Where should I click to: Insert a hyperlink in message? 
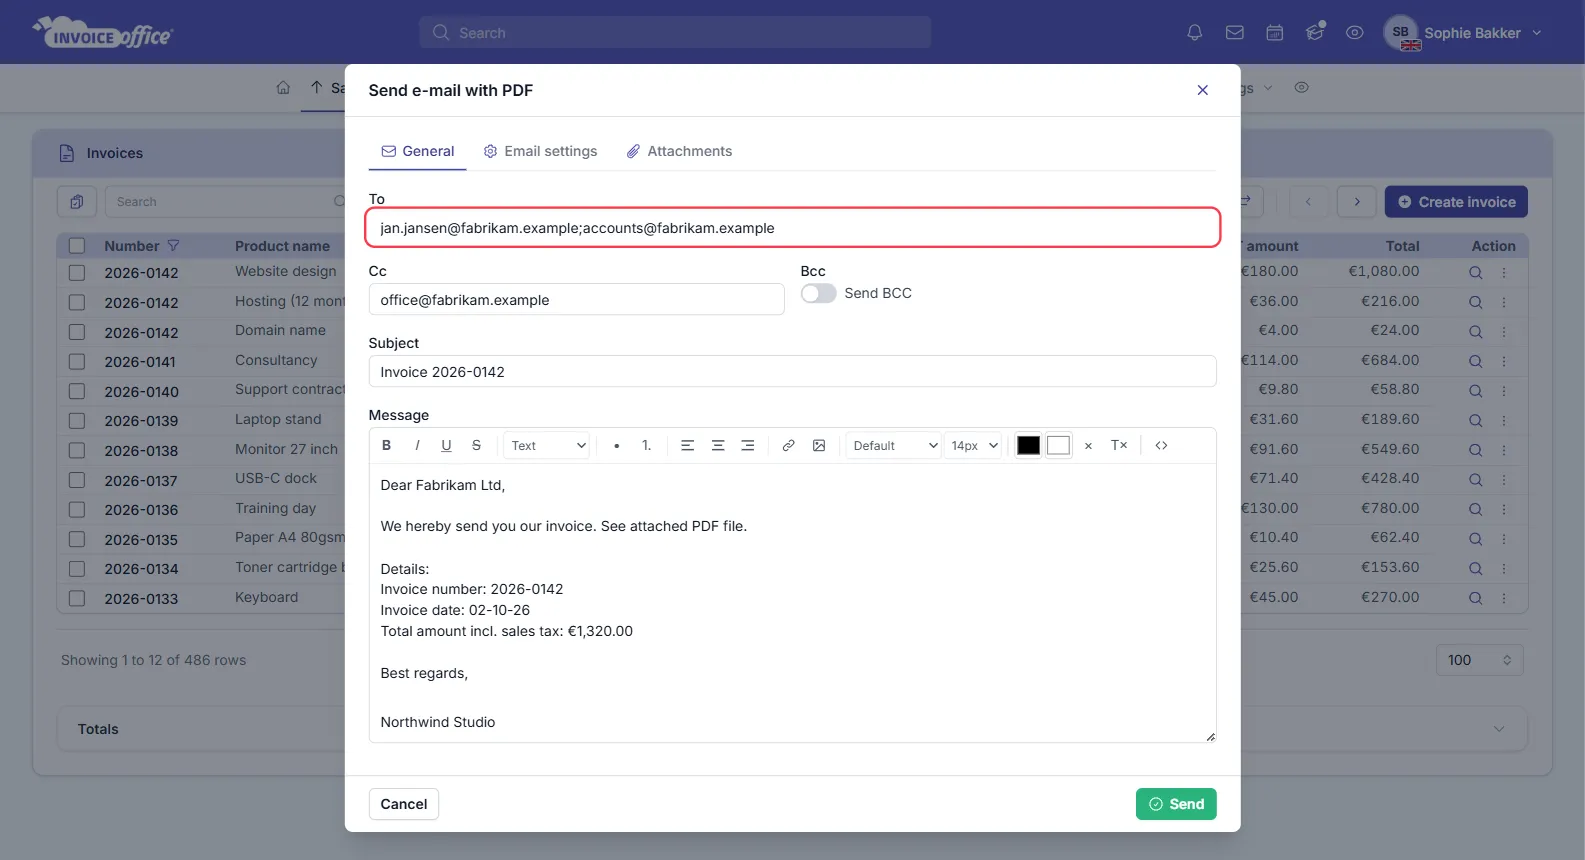[788, 446]
